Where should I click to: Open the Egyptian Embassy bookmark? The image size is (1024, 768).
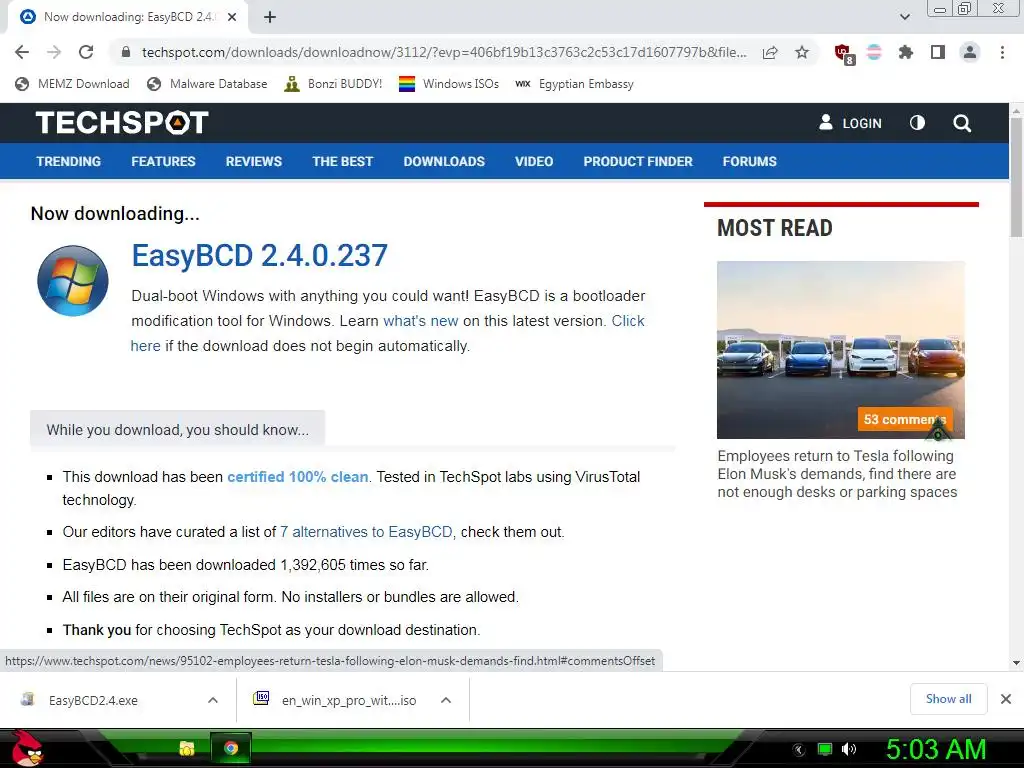575,84
